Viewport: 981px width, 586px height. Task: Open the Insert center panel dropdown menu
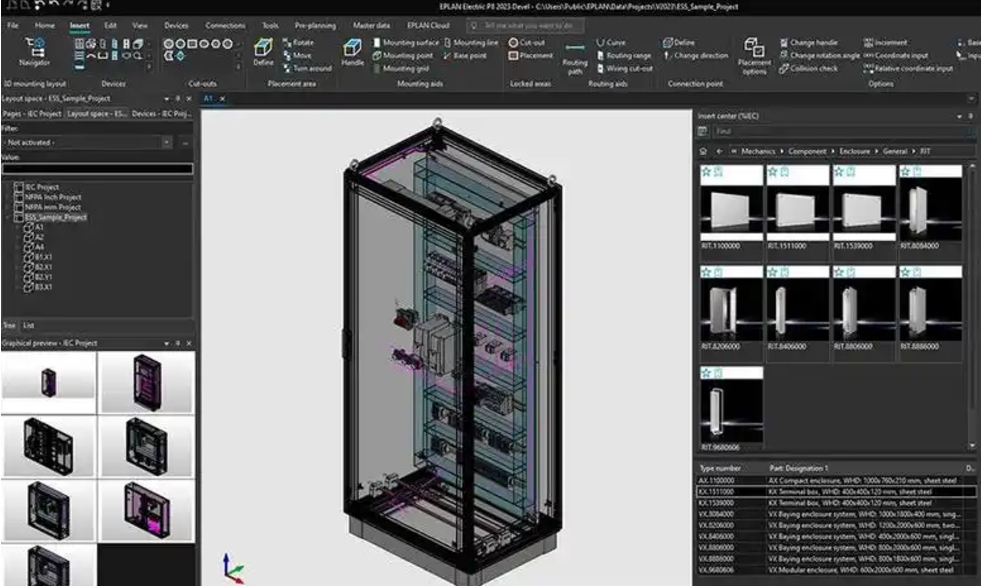click(959, 116)
